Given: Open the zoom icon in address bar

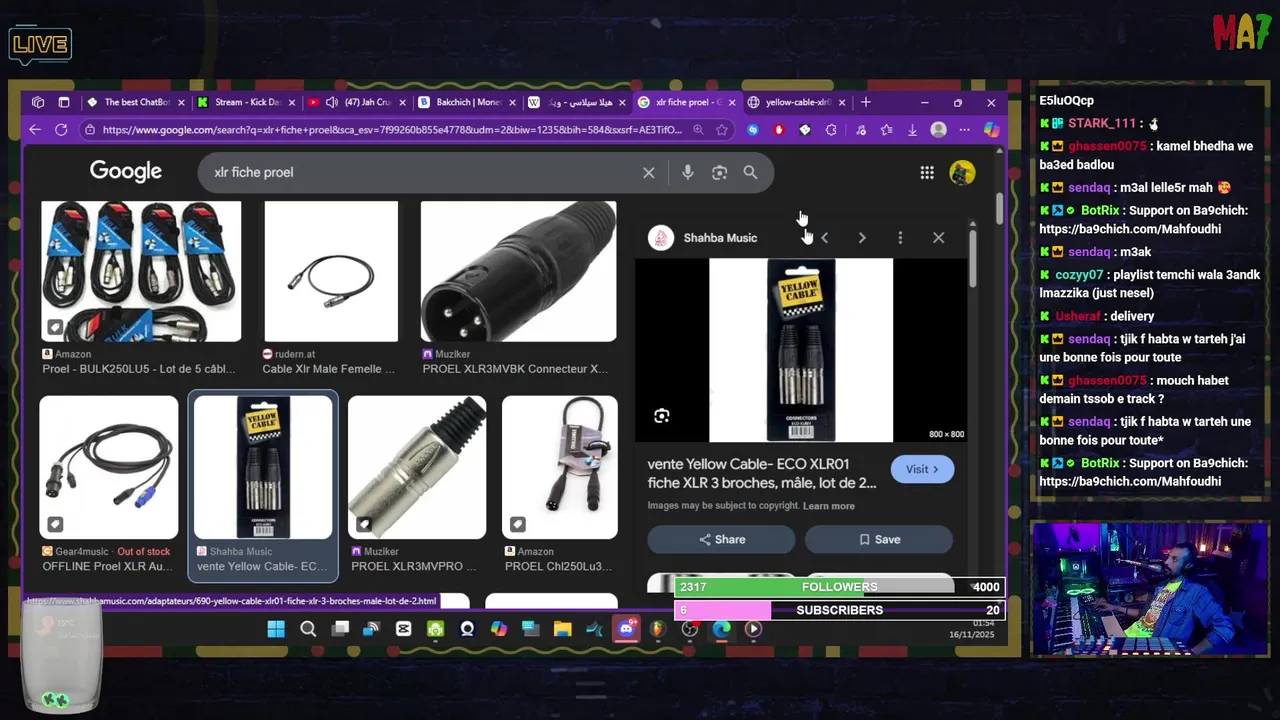Looking at the screenshot, I should pos(697,130).
